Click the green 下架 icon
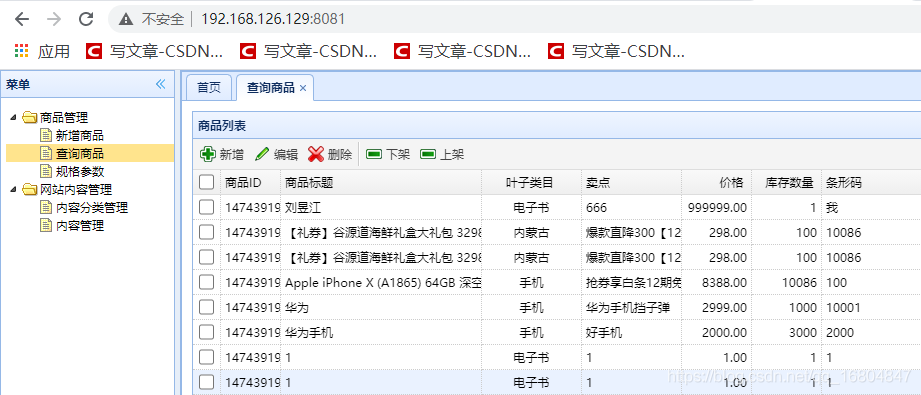 pos(374,154)
